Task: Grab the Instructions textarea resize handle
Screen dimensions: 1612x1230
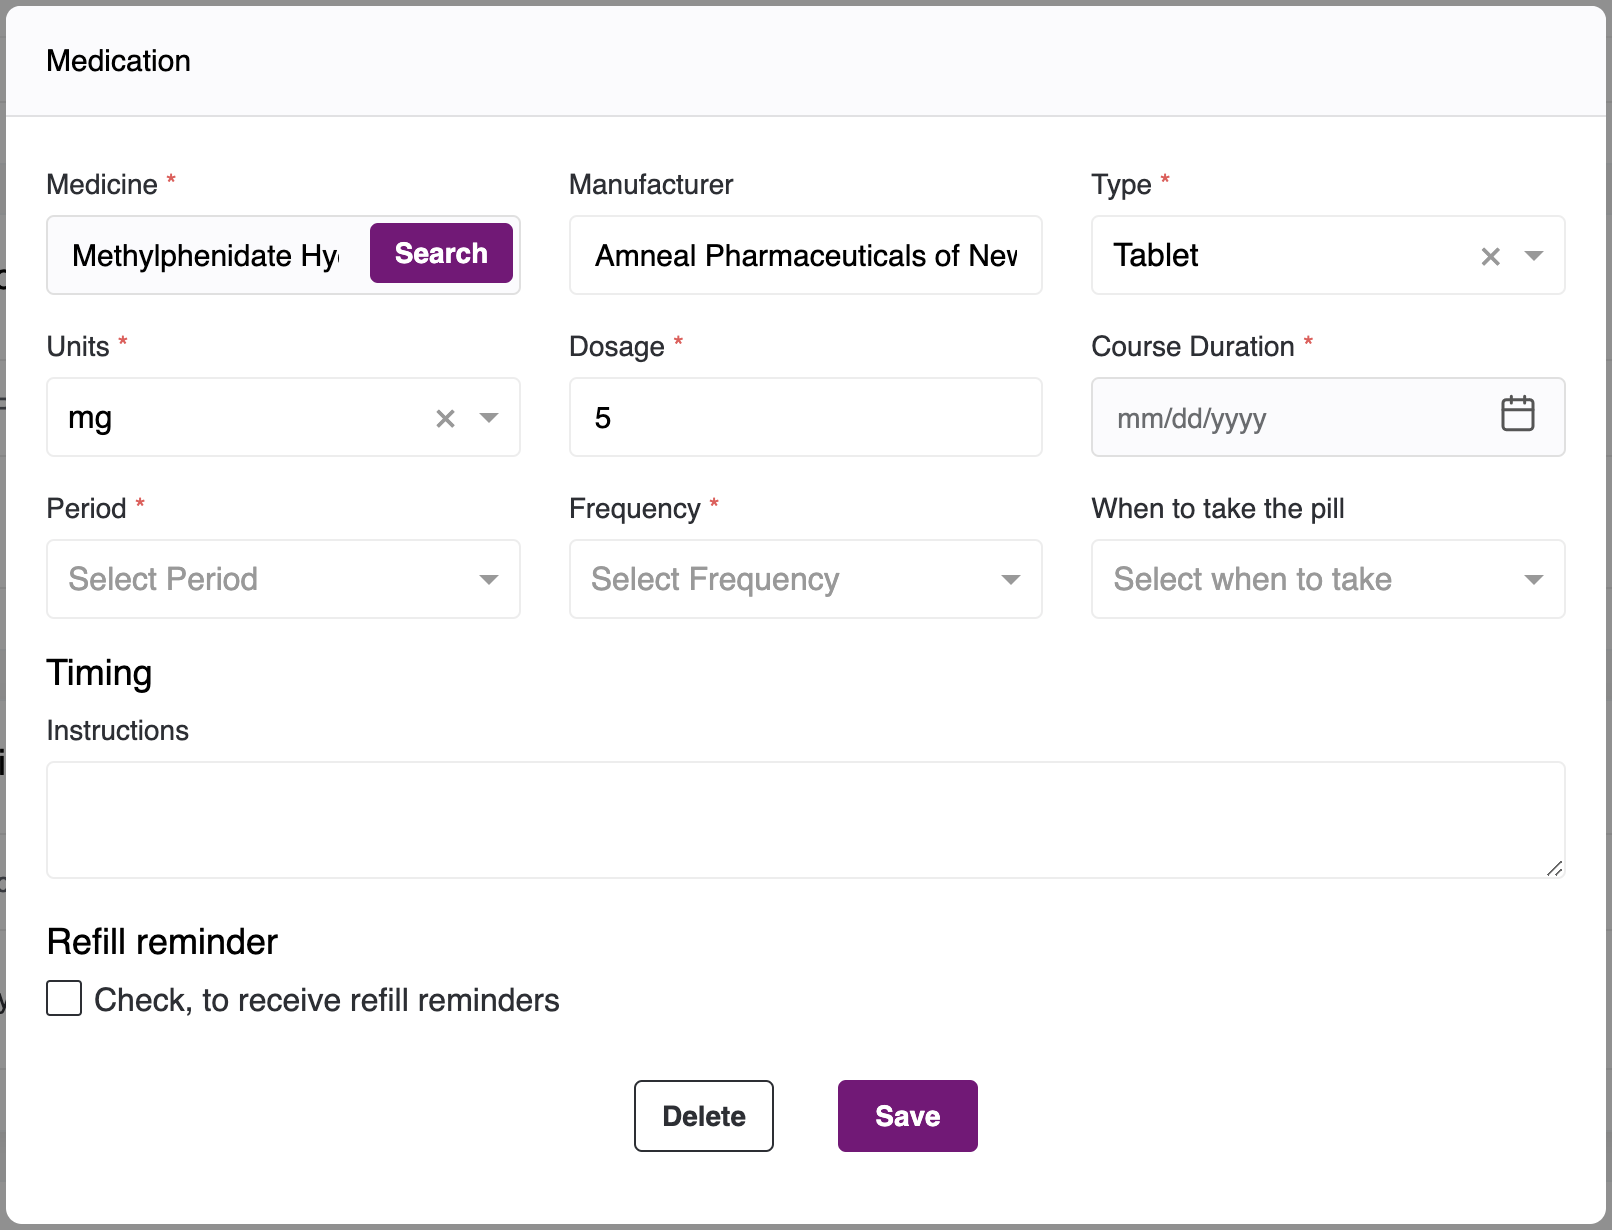Action: pos(1554,869)
